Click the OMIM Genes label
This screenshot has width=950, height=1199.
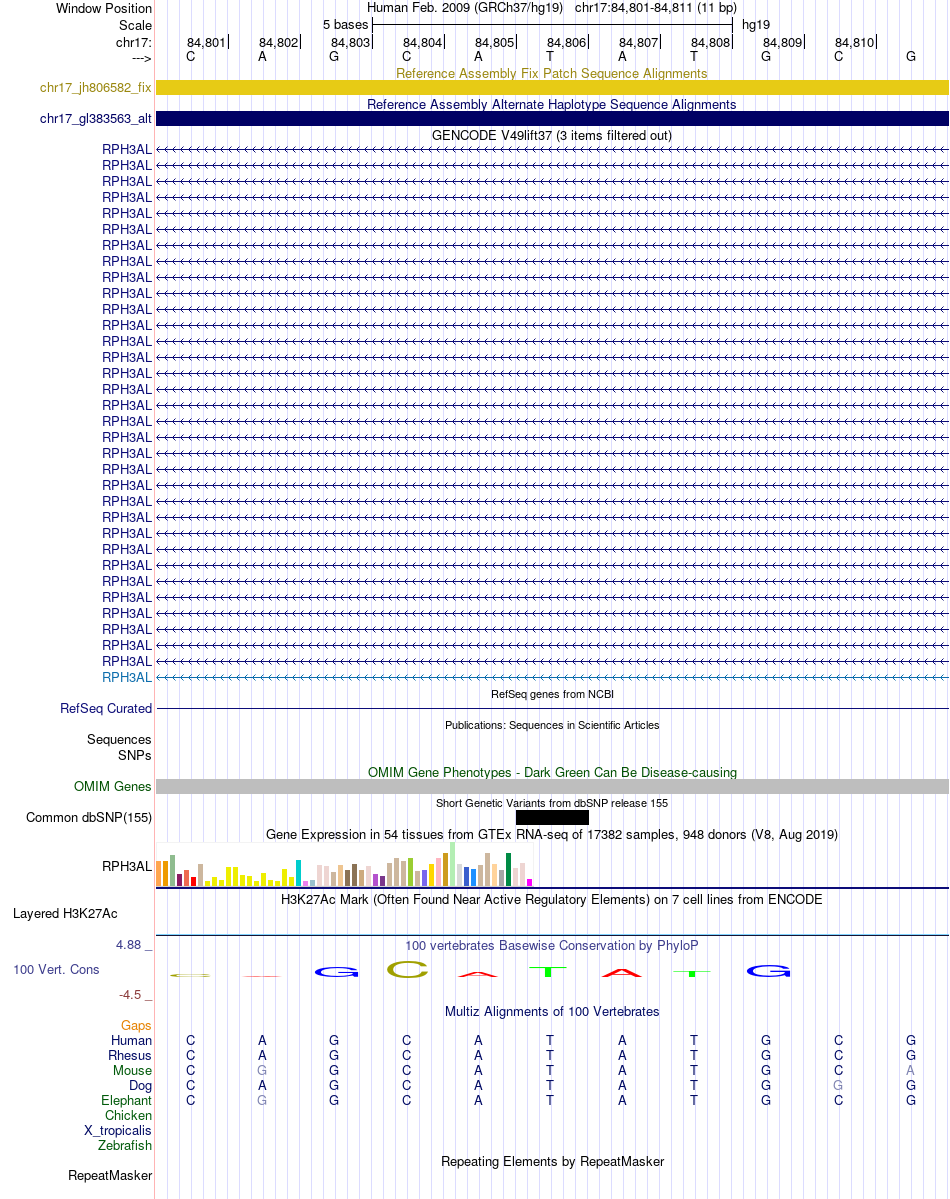pos(112,787)
